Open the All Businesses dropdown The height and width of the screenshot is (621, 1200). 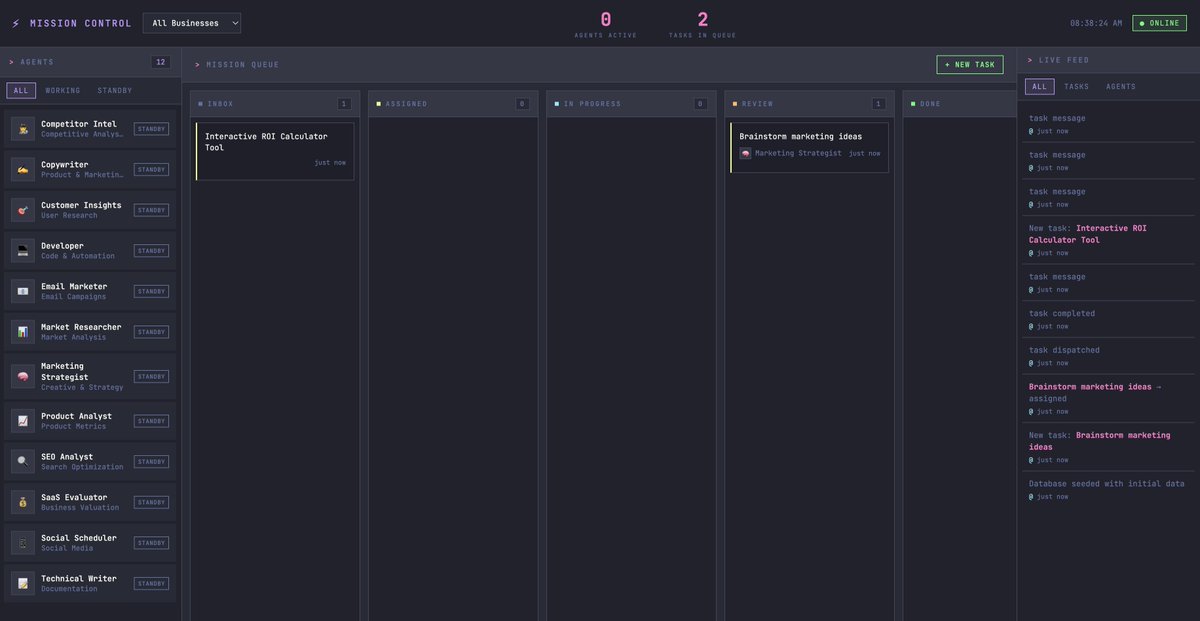pos(192,23)
